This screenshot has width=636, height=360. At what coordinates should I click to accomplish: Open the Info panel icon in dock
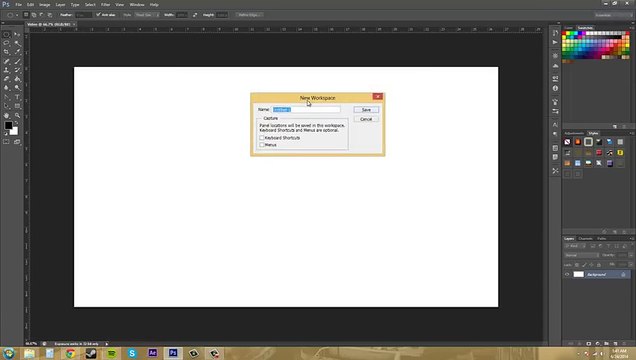555,88
